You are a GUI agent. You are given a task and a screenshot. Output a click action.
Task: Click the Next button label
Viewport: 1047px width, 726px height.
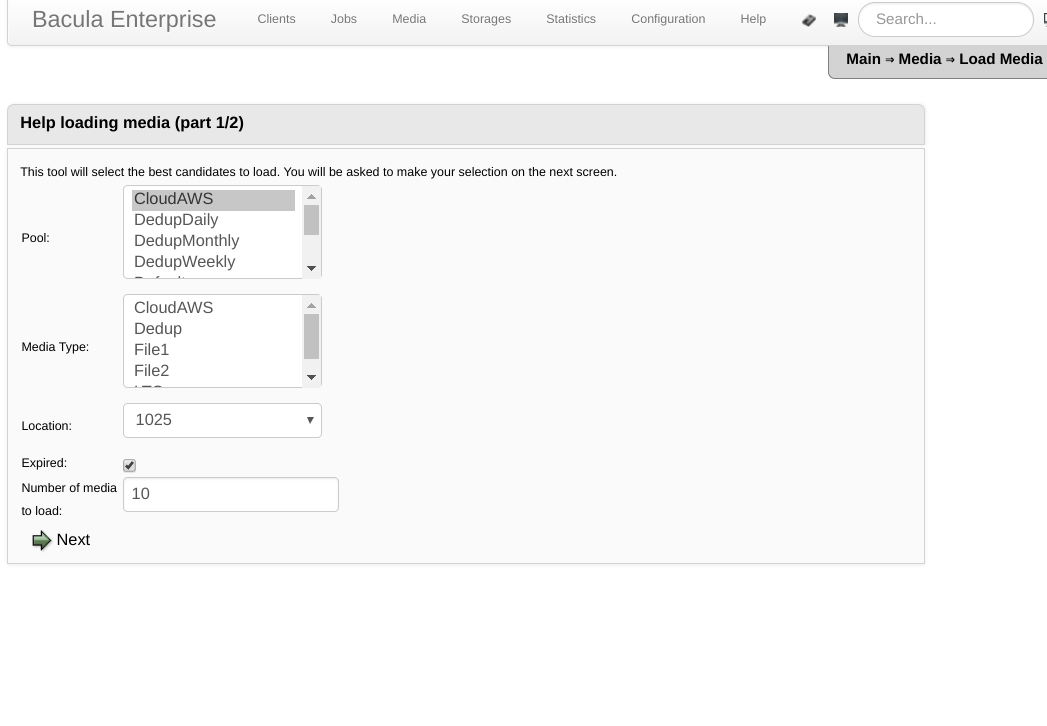tap(73, 540)
